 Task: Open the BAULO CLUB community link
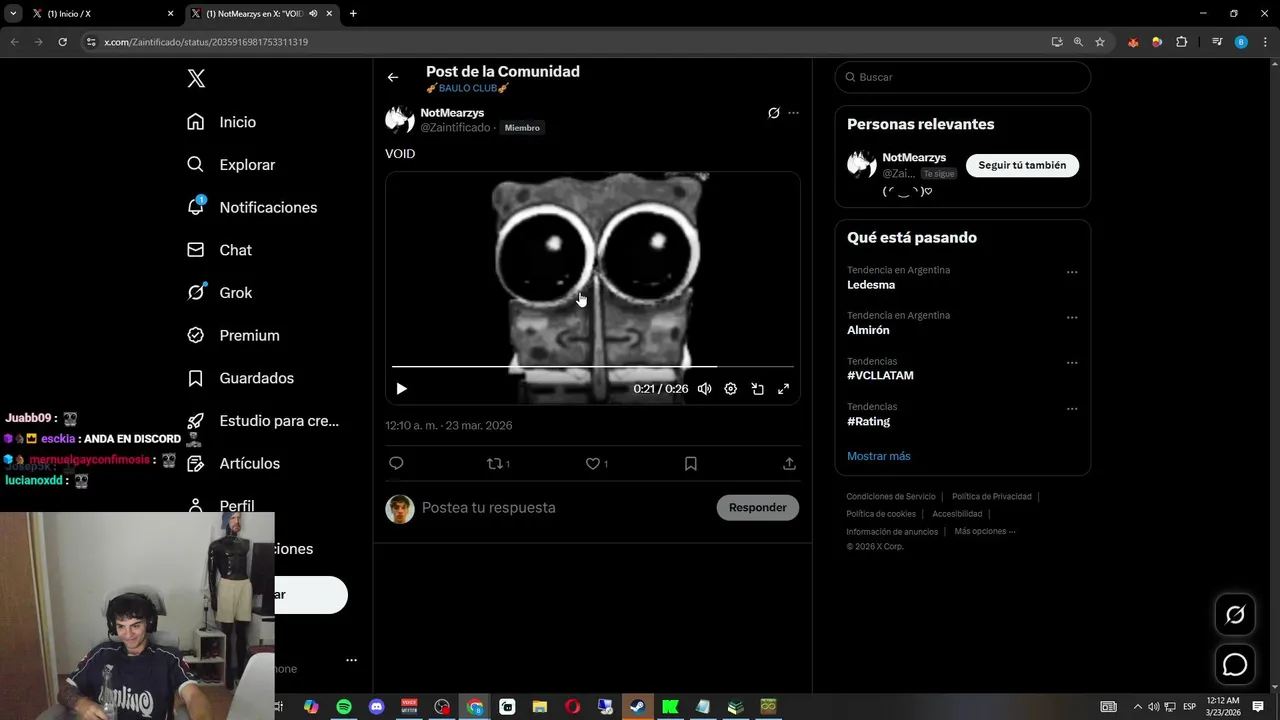tap(468, 88)
